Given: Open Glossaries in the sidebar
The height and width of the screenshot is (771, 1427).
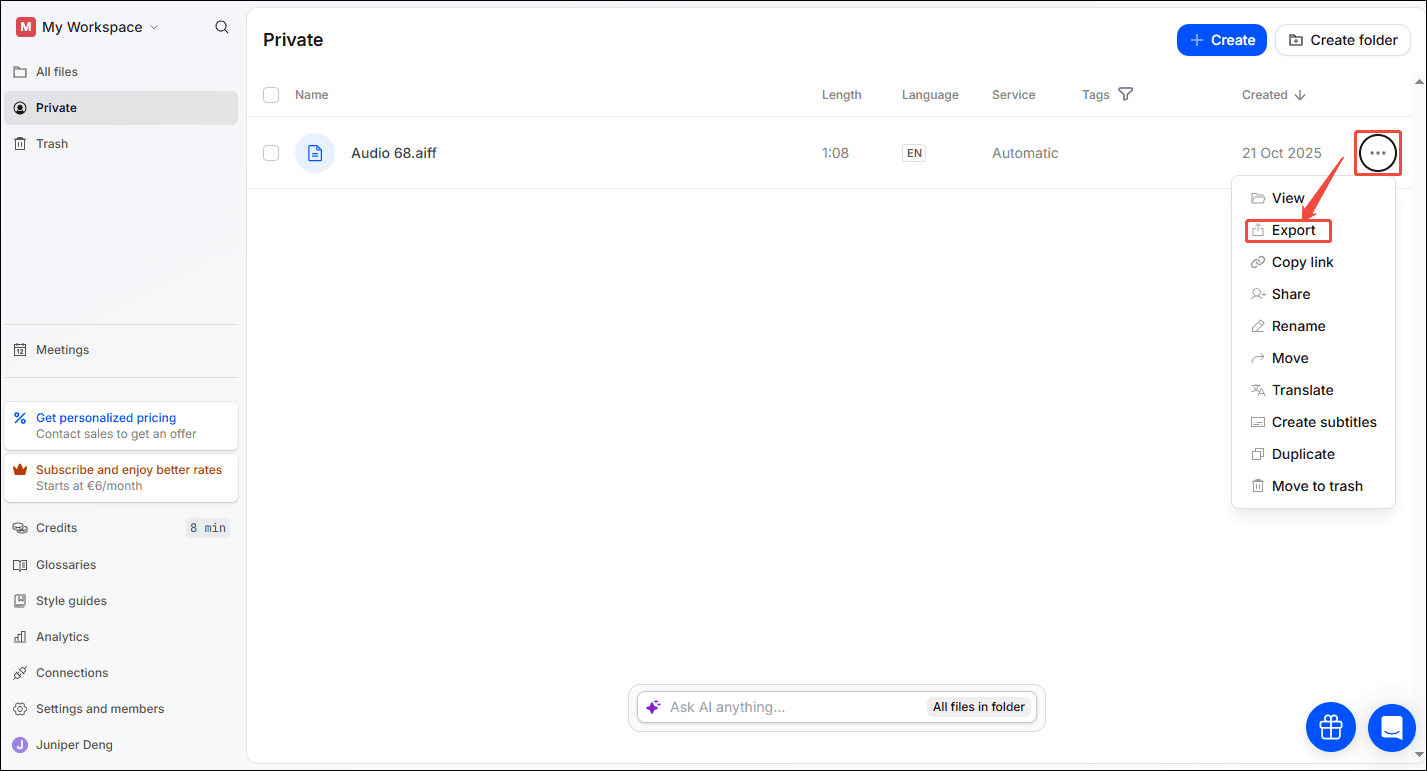Looking at the screenshot, I should point(121,565).
